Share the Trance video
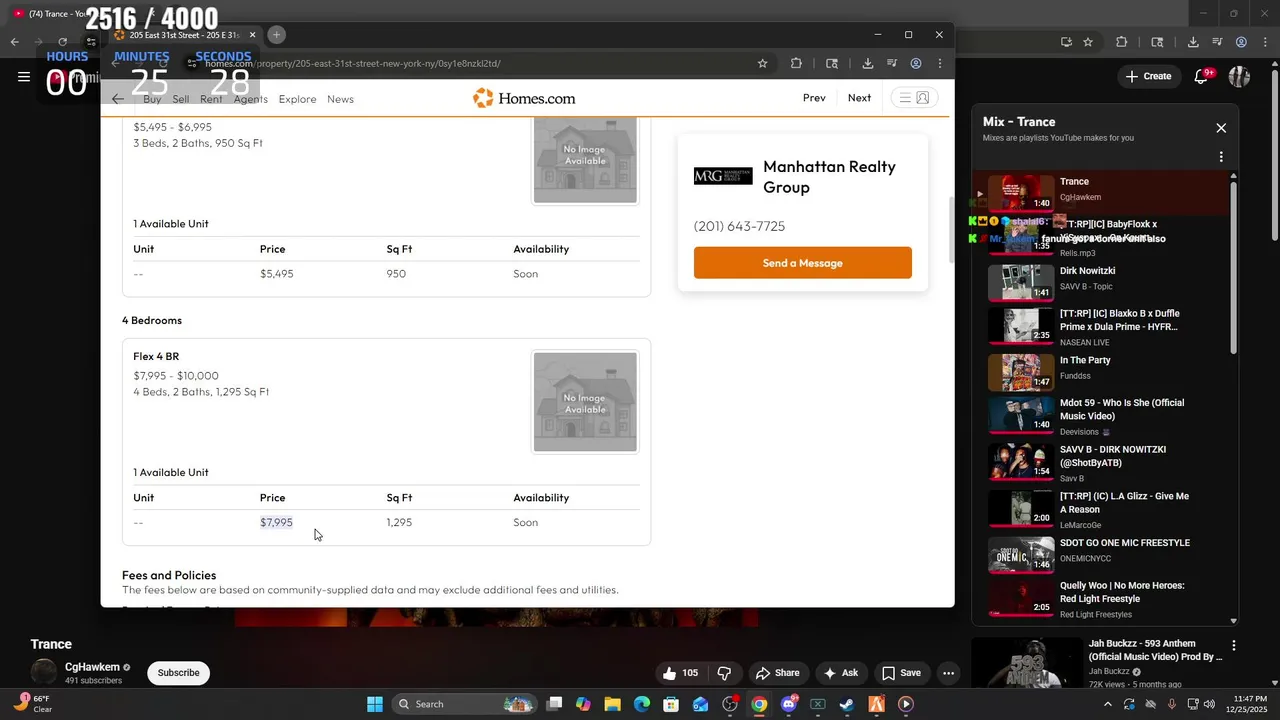This screenshot has width=1280, height=720. [777, 673]
